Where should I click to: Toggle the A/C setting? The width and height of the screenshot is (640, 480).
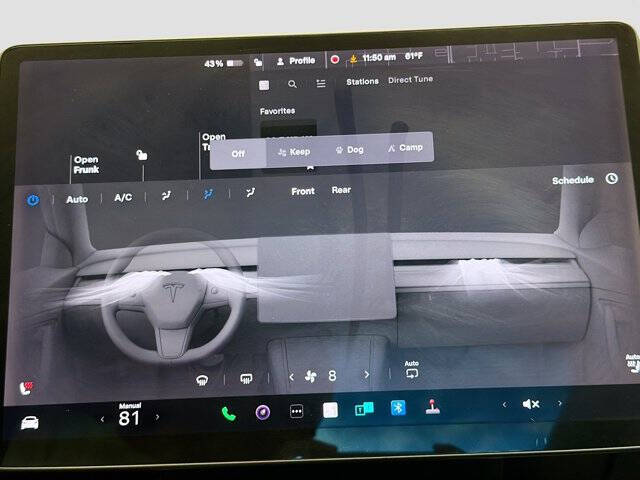point(123,198)
